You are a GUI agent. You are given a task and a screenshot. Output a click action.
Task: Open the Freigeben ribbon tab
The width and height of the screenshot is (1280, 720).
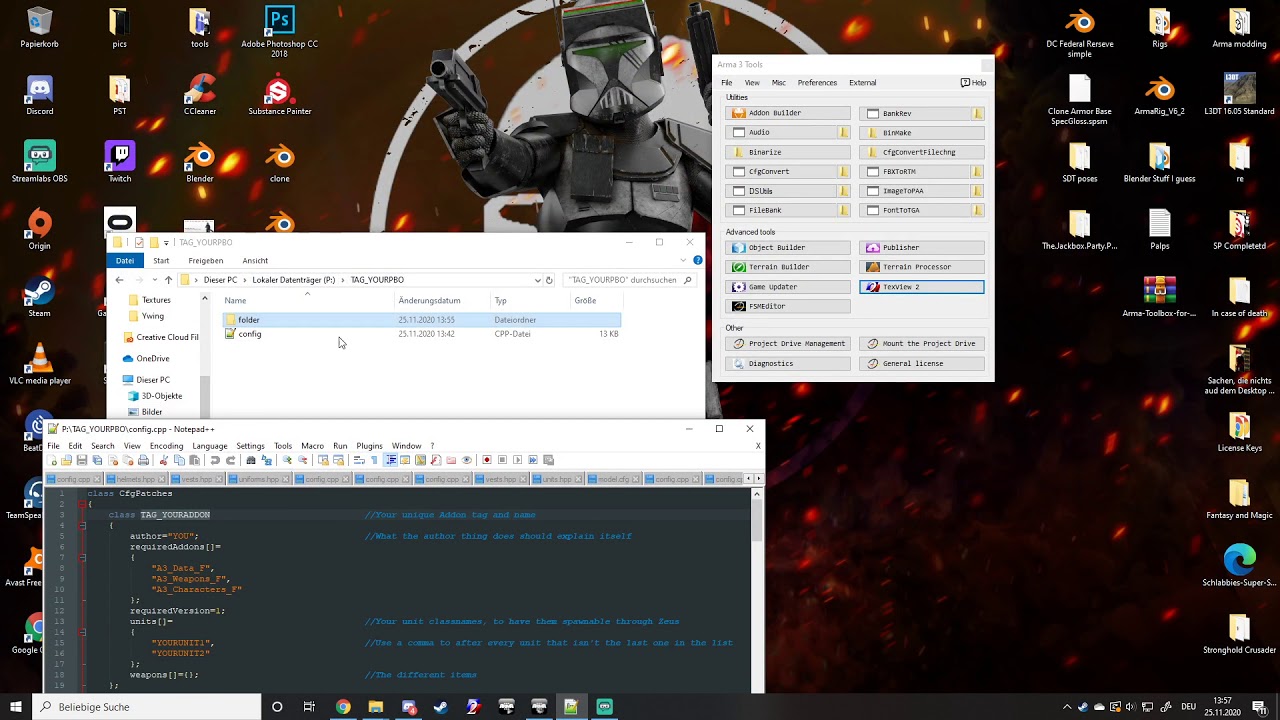tap(205, 260)
